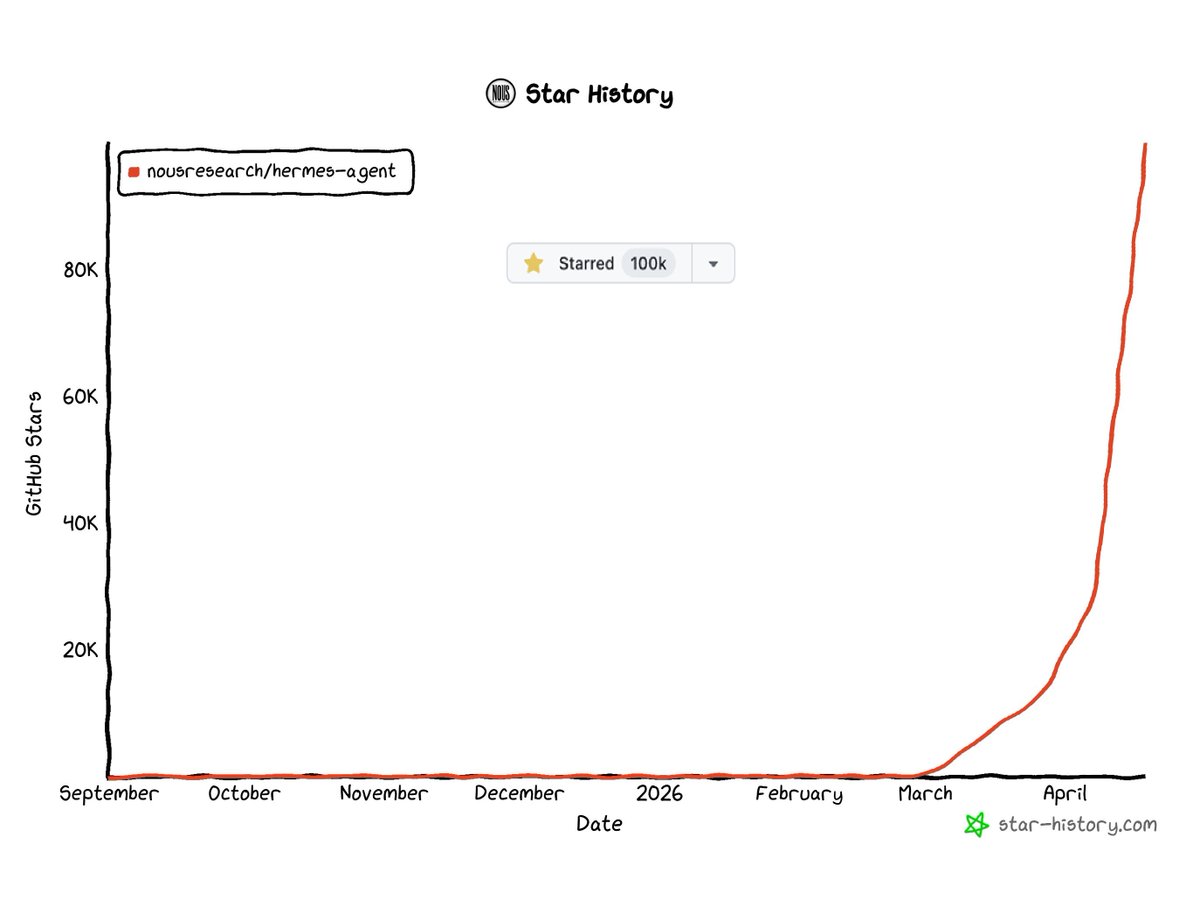The width and height of the screenshot is (1200, 920).
Task: Click the Star History chart title
Action: pos(599,95)
